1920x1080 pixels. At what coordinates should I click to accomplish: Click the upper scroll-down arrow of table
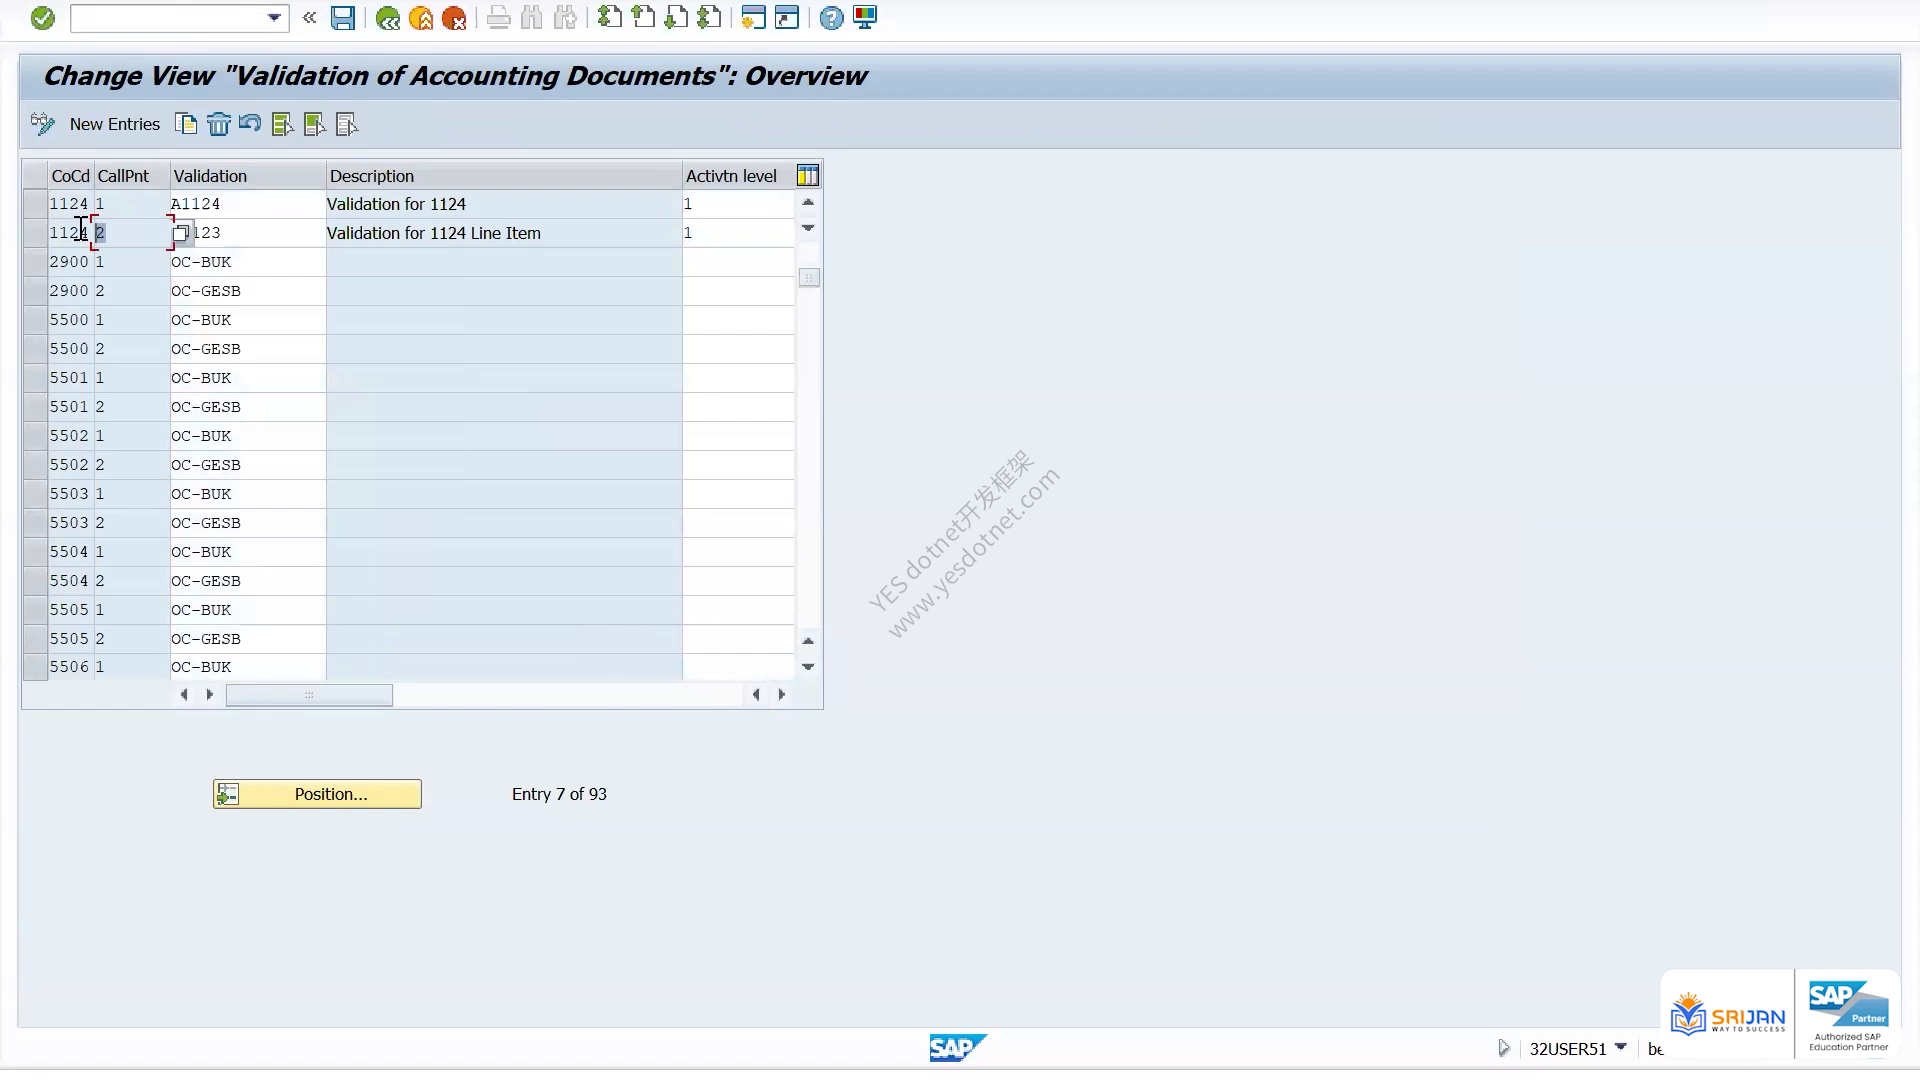pos(808,229)
